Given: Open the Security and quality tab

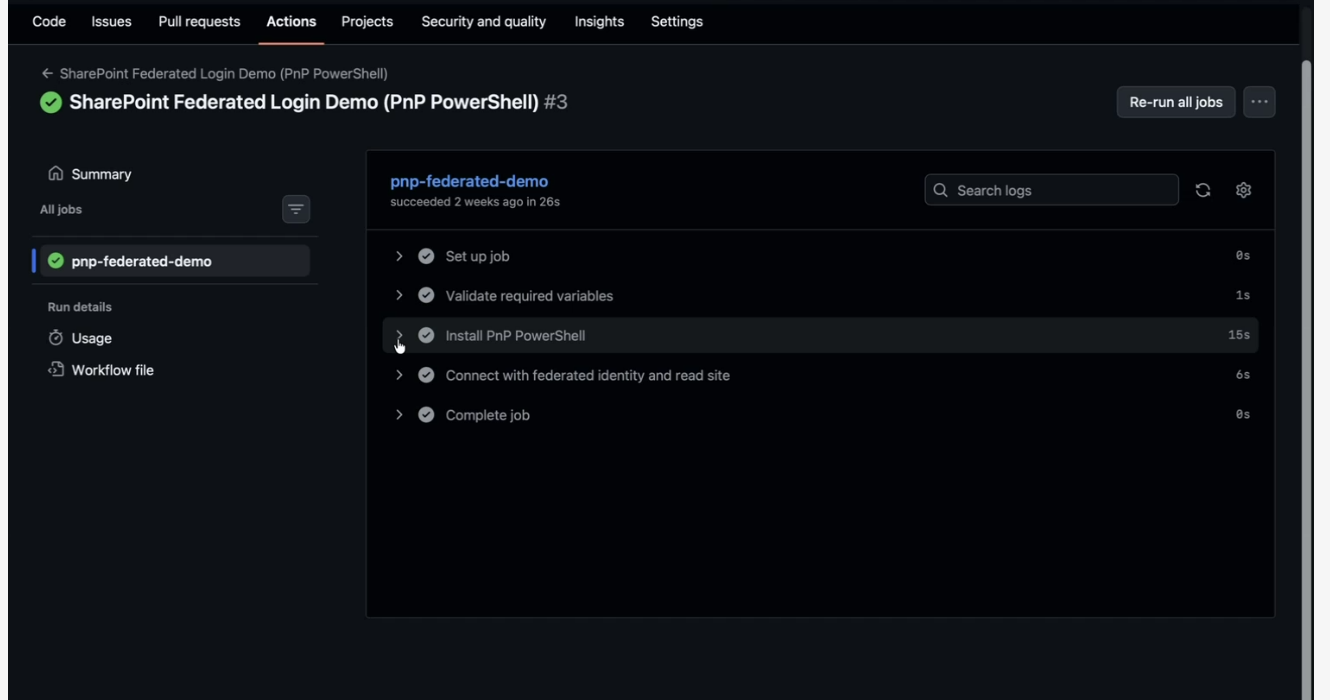Looking at the screenshot, I should tap(484, 21).
